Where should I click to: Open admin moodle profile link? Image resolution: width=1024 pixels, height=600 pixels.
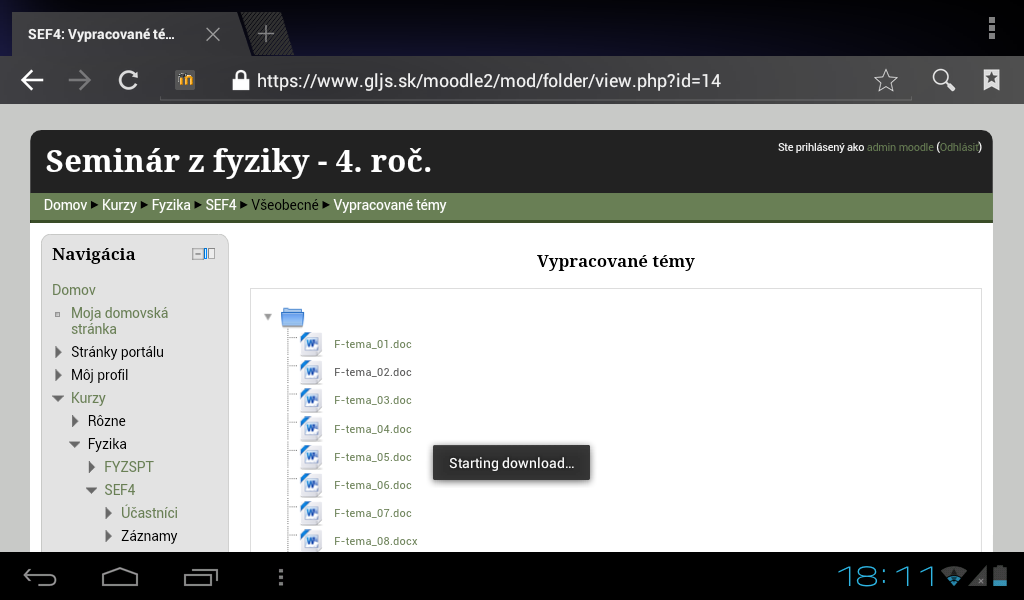[x=900, y=148]
